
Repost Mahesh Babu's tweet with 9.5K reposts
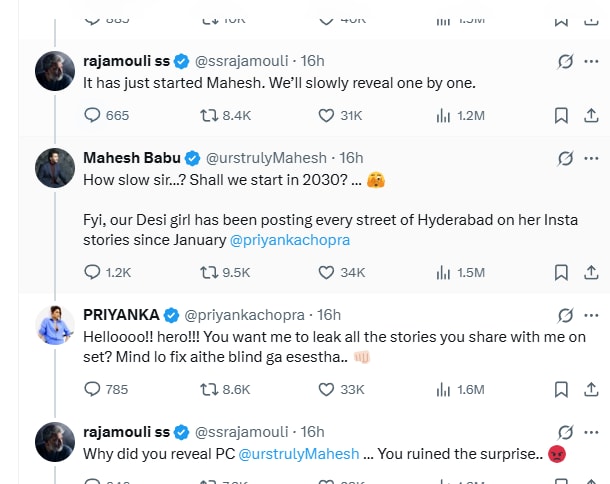[x=211, y=272]
